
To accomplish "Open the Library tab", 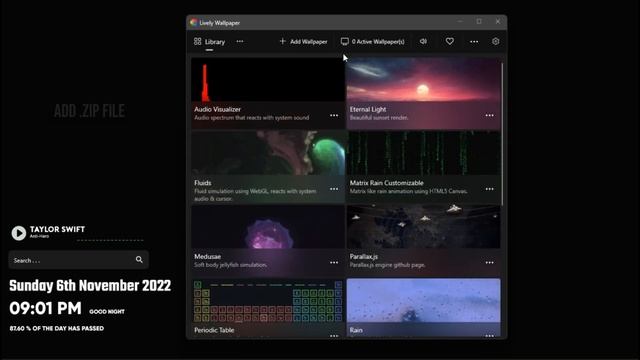I will pyautogui.click(x=209, y=42).
